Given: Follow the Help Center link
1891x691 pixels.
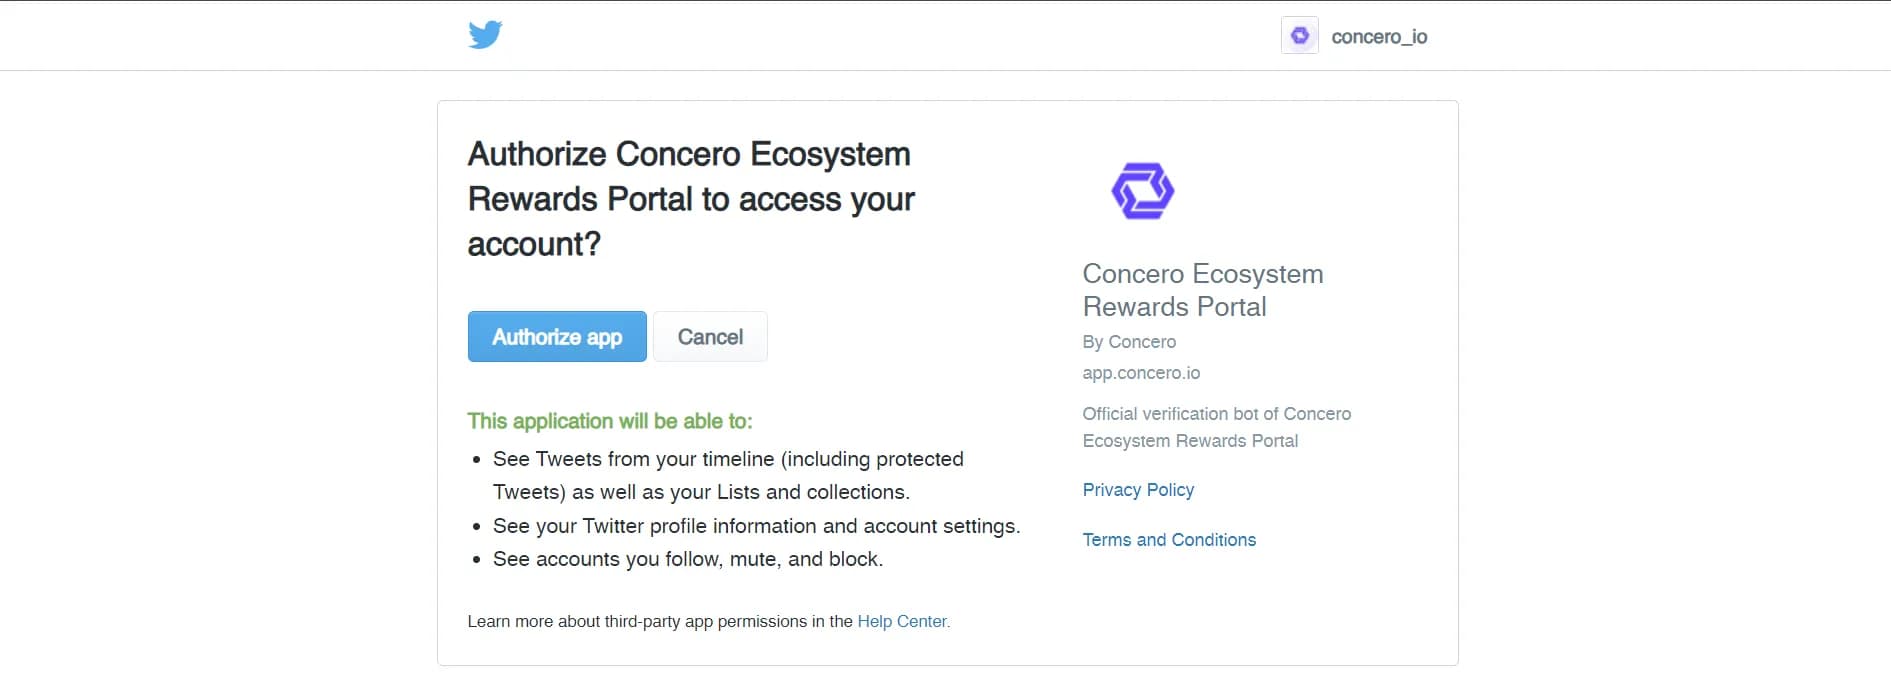Looking at the screenshot, I should (x=903, y=621).
